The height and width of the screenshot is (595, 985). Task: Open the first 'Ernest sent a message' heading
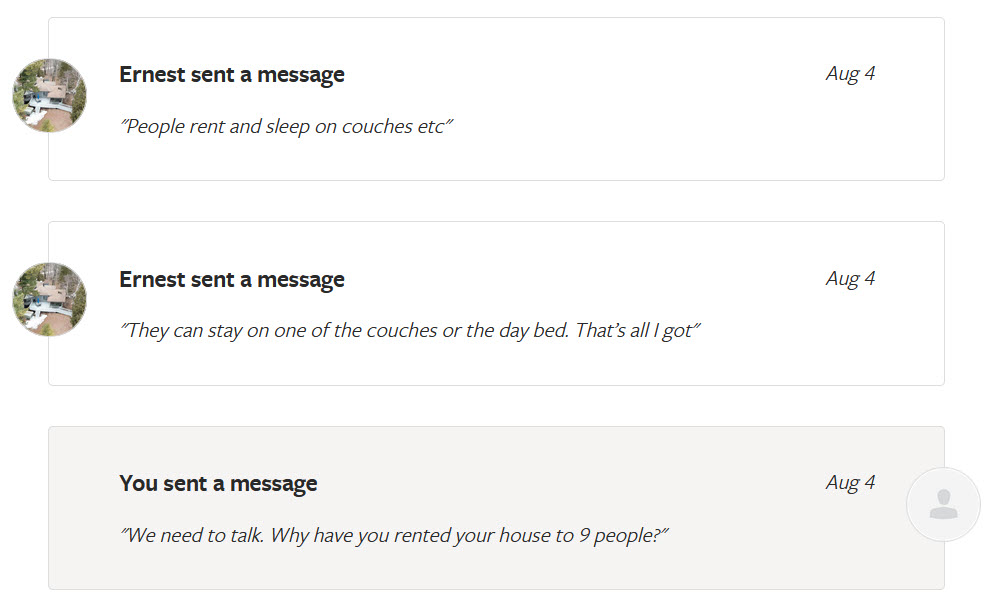point(232,75)
